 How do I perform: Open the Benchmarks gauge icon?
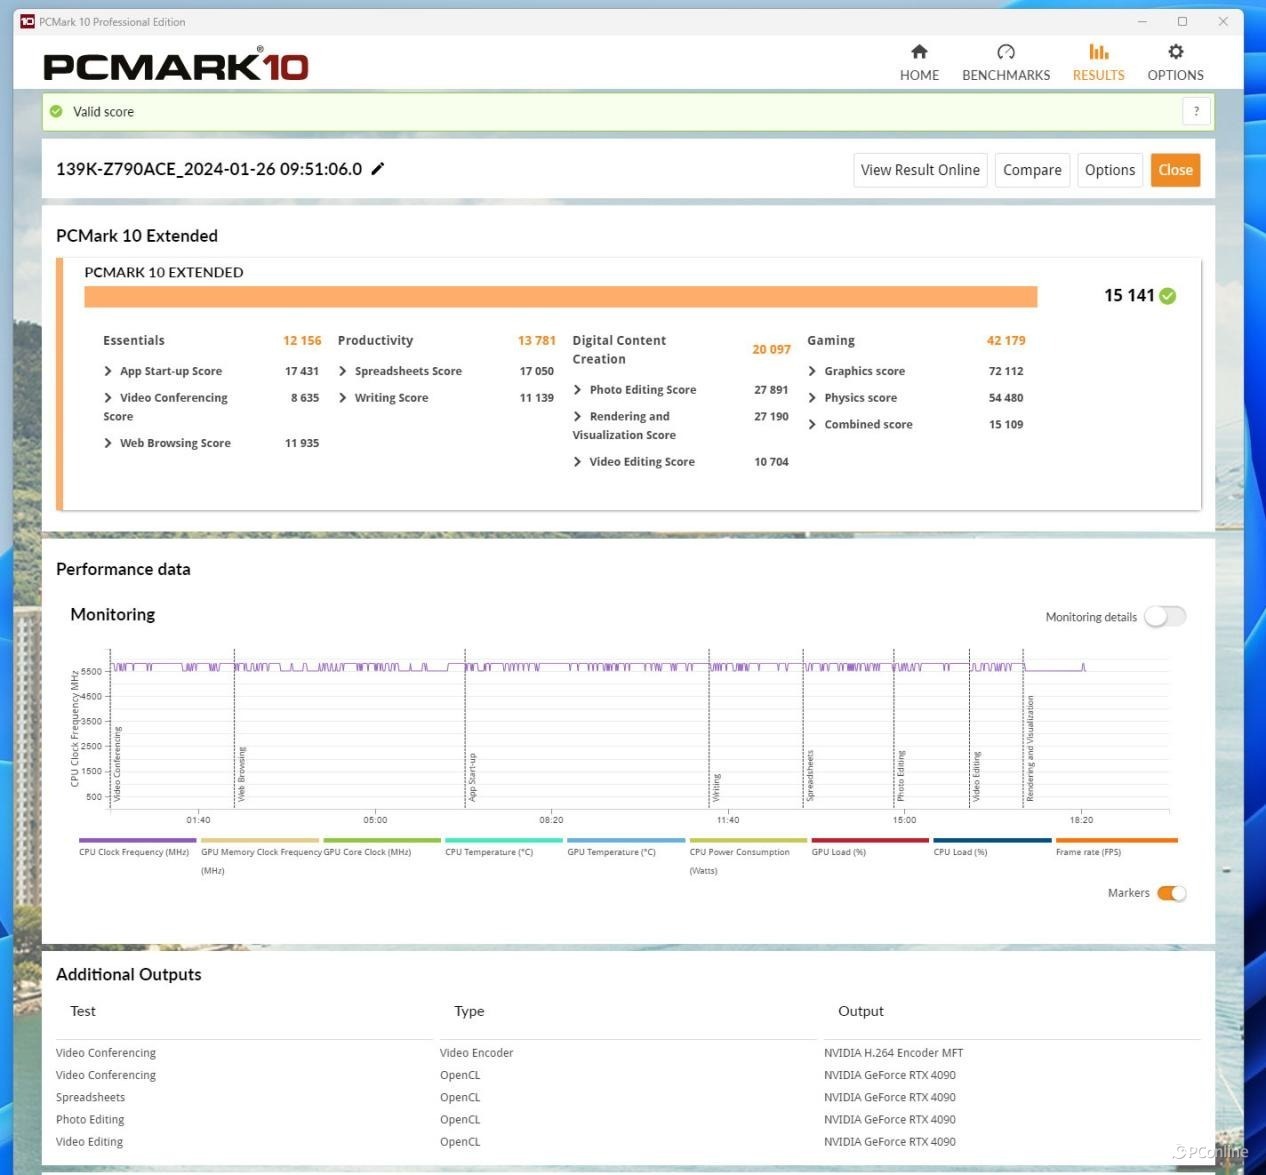[1006, 51]
